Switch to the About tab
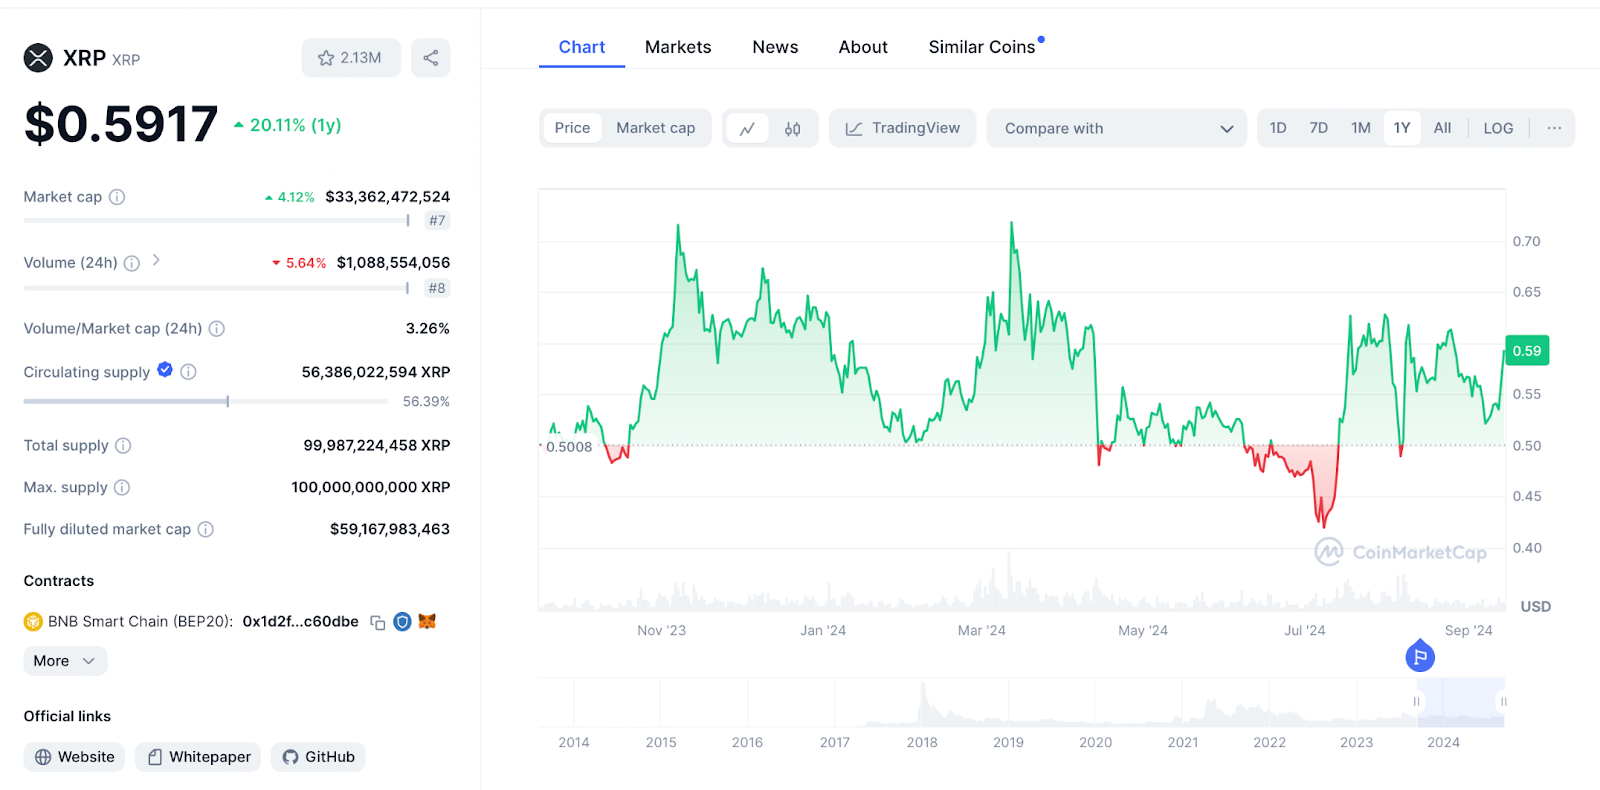This screenshot has height=790, width=1600. coord(863,47)
